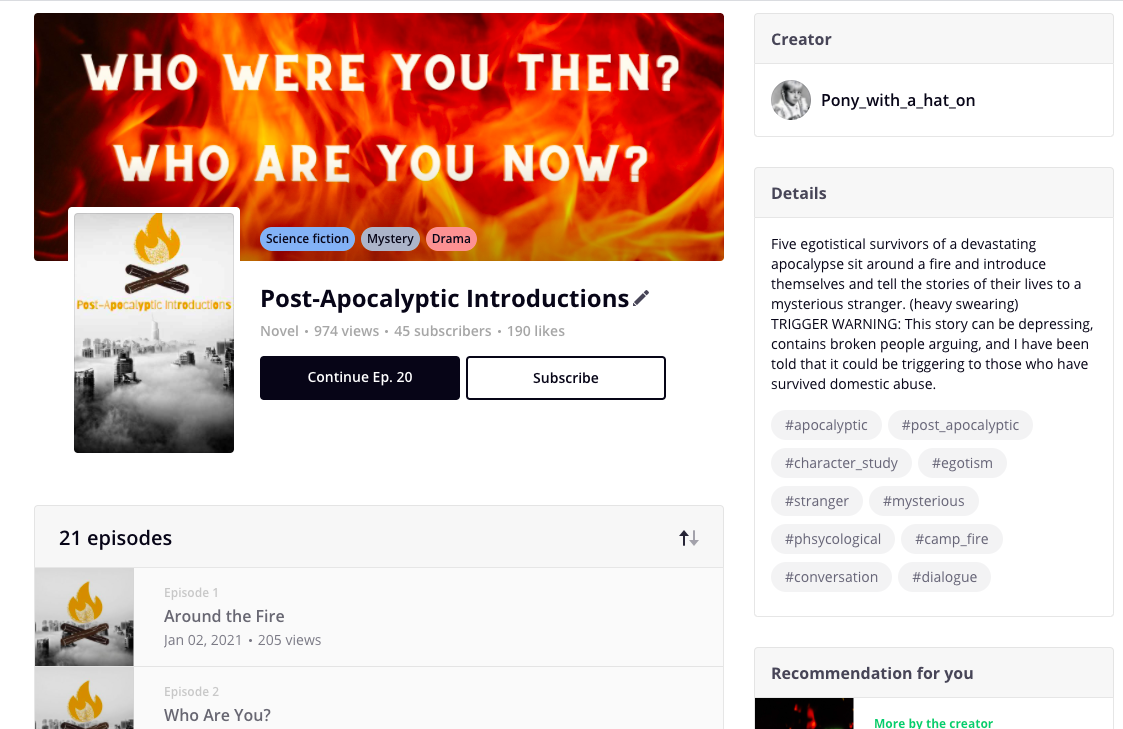1123x729 pixels.
Task: Browse the #post_apocalyptic hashtag
Action: [x=960, y=425]
